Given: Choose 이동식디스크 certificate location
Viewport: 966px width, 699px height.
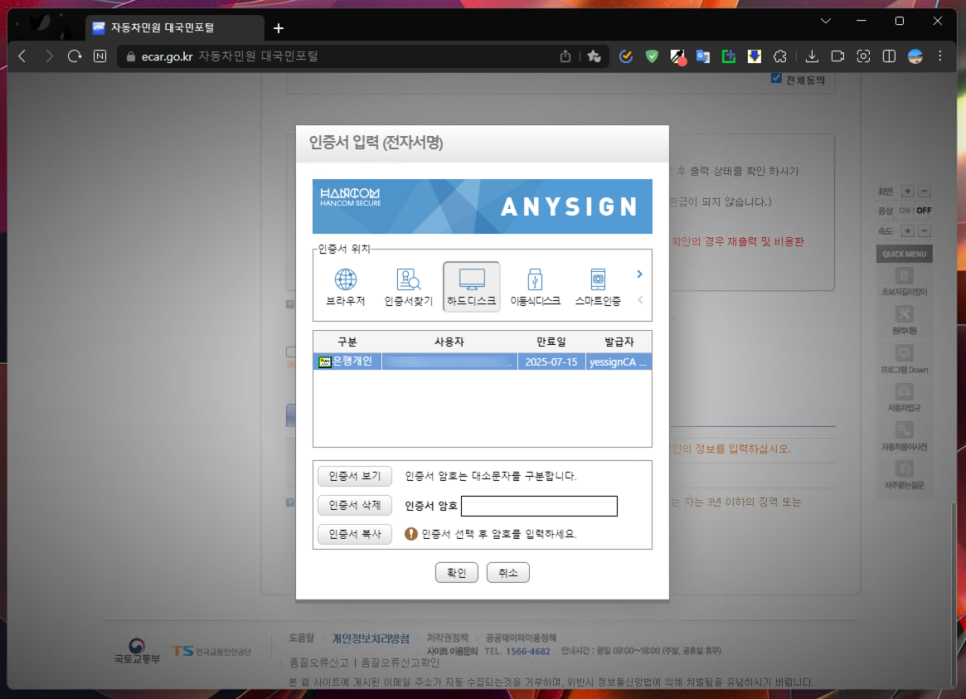Looking at the screenshot, I should pos(535,287).
